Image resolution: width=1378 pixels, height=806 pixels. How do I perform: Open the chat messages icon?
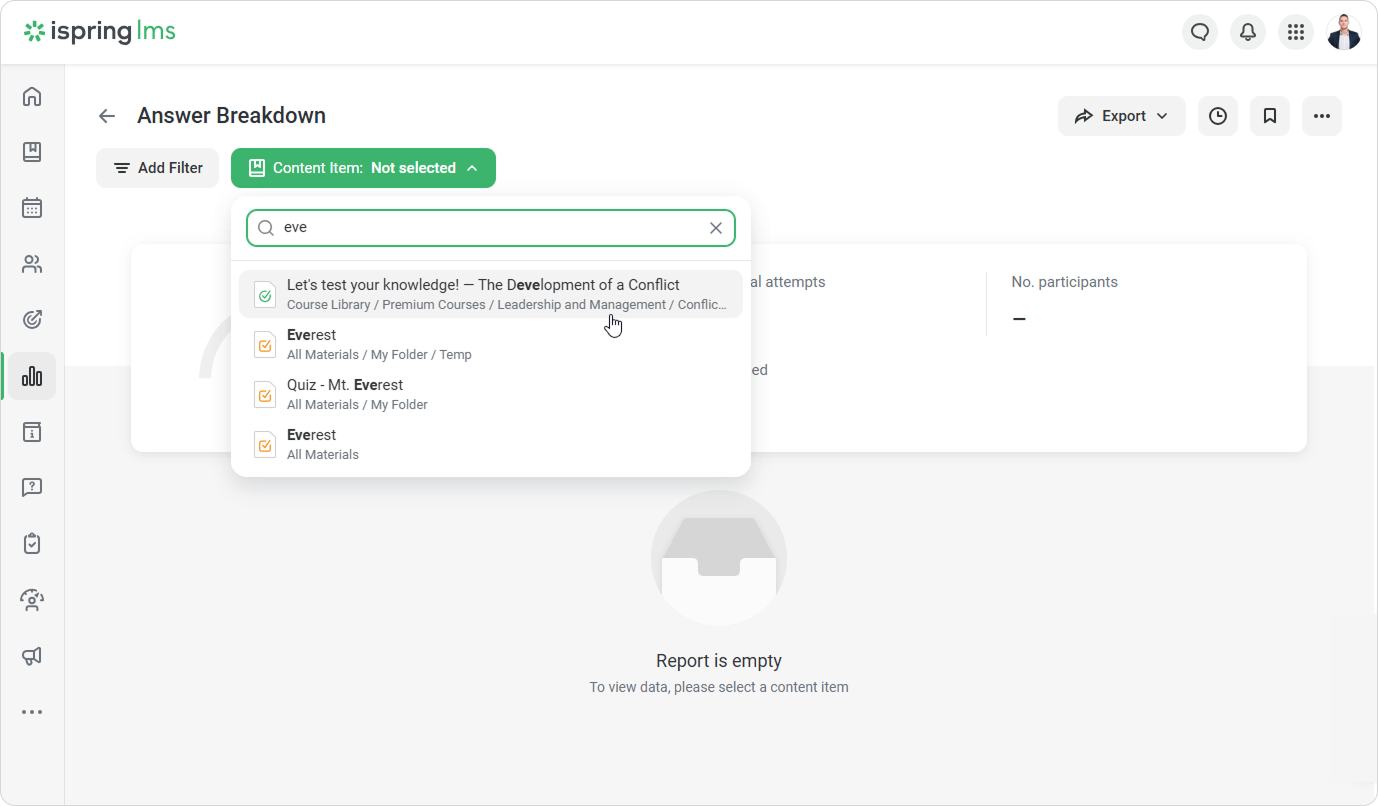1200,32
